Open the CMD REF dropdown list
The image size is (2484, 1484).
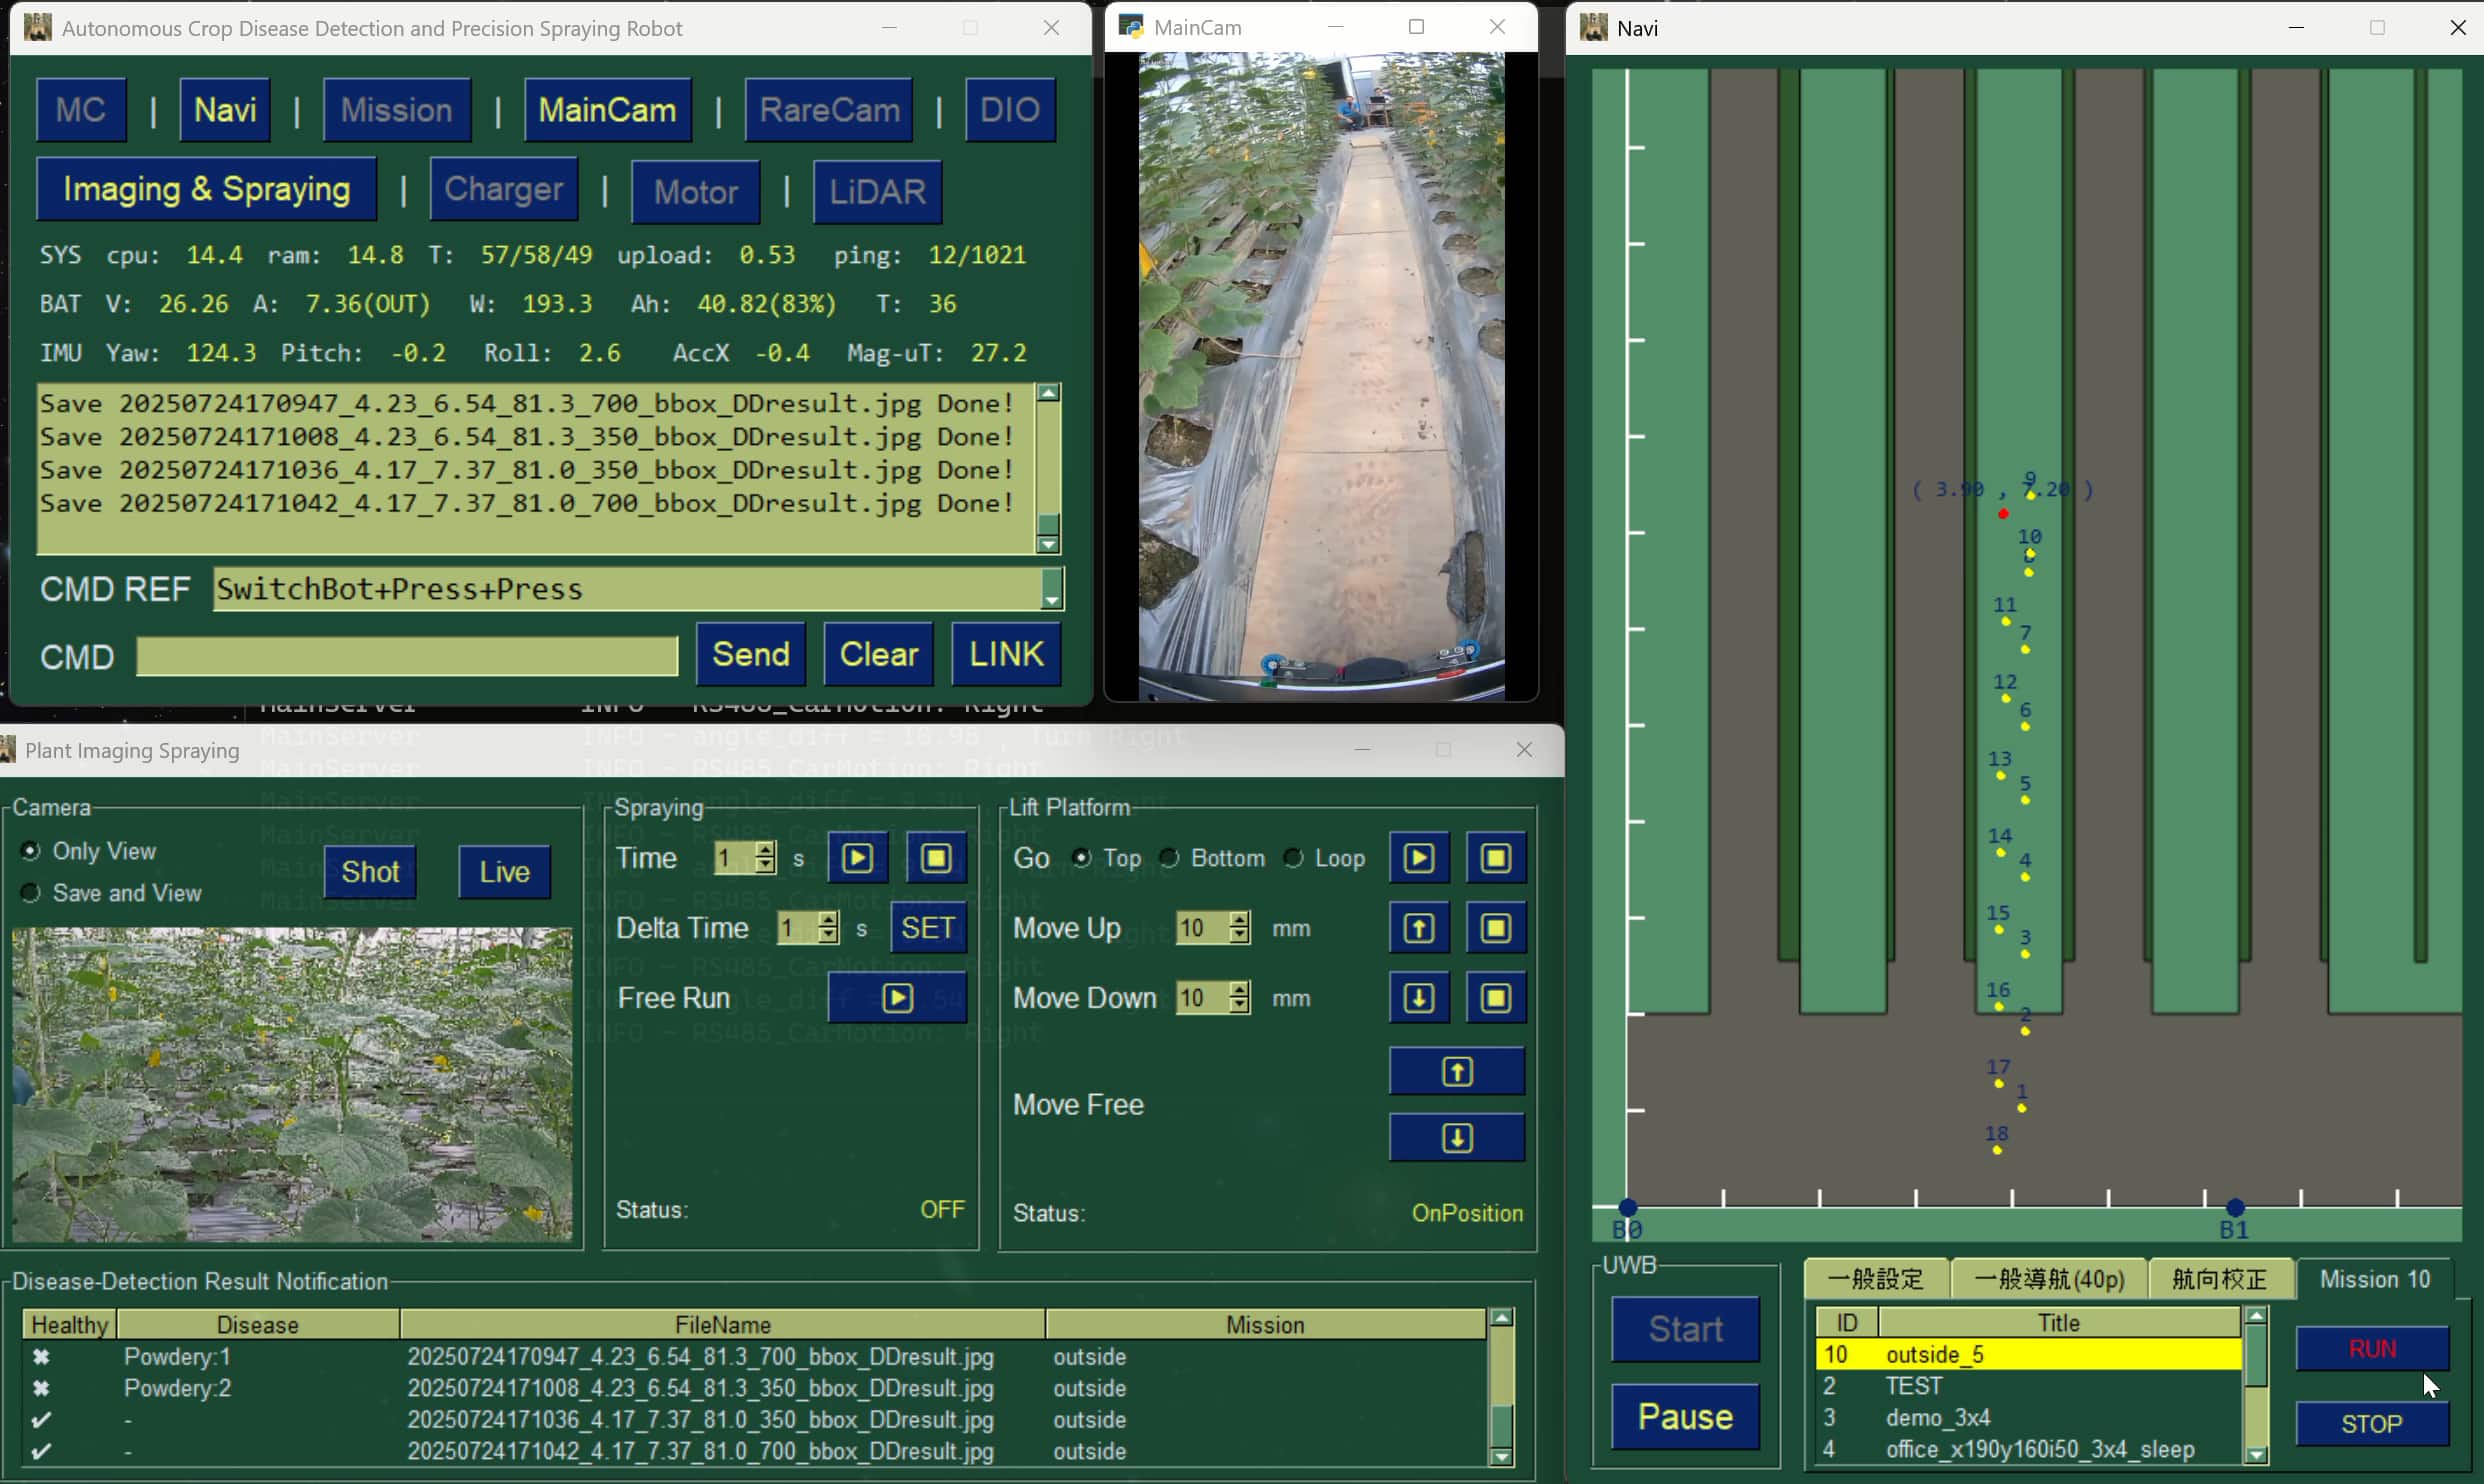[1051, 590]
